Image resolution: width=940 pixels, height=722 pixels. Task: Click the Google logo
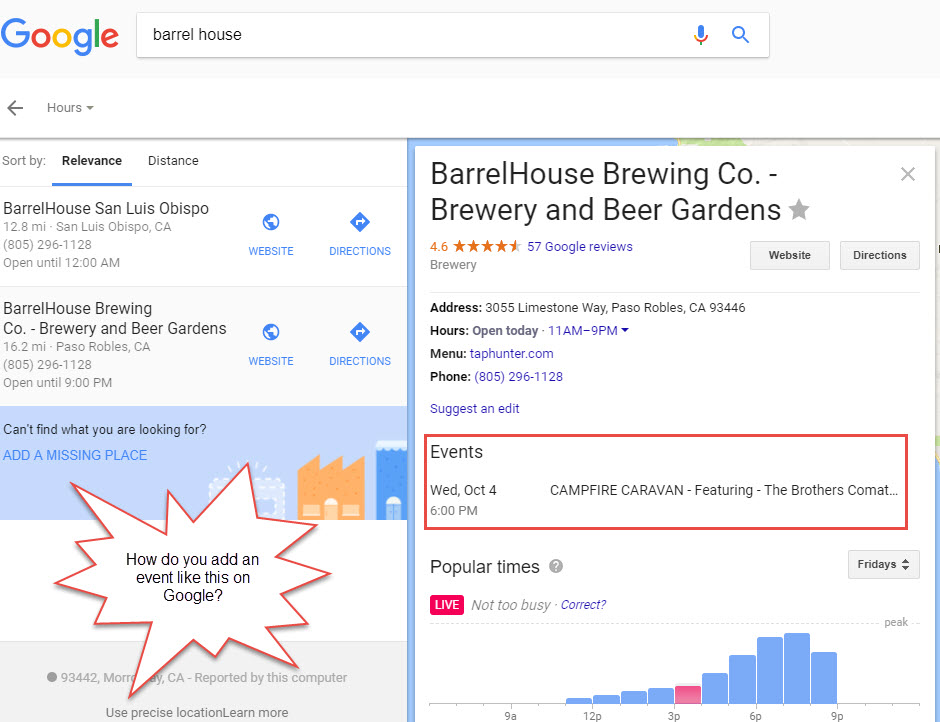tap(60, 36)
